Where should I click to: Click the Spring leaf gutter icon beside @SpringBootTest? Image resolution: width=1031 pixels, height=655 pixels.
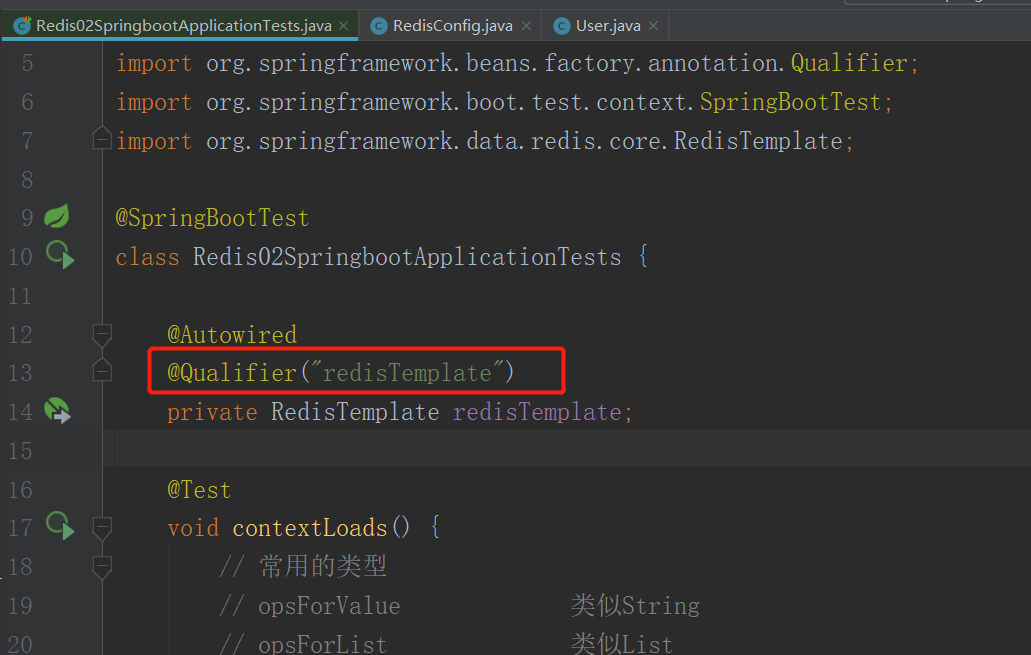(57, 216)
